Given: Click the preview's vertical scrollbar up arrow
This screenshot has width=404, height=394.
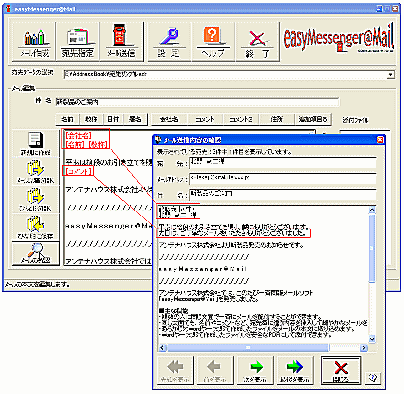Looking at the screenshot, I should coord(372,210).
